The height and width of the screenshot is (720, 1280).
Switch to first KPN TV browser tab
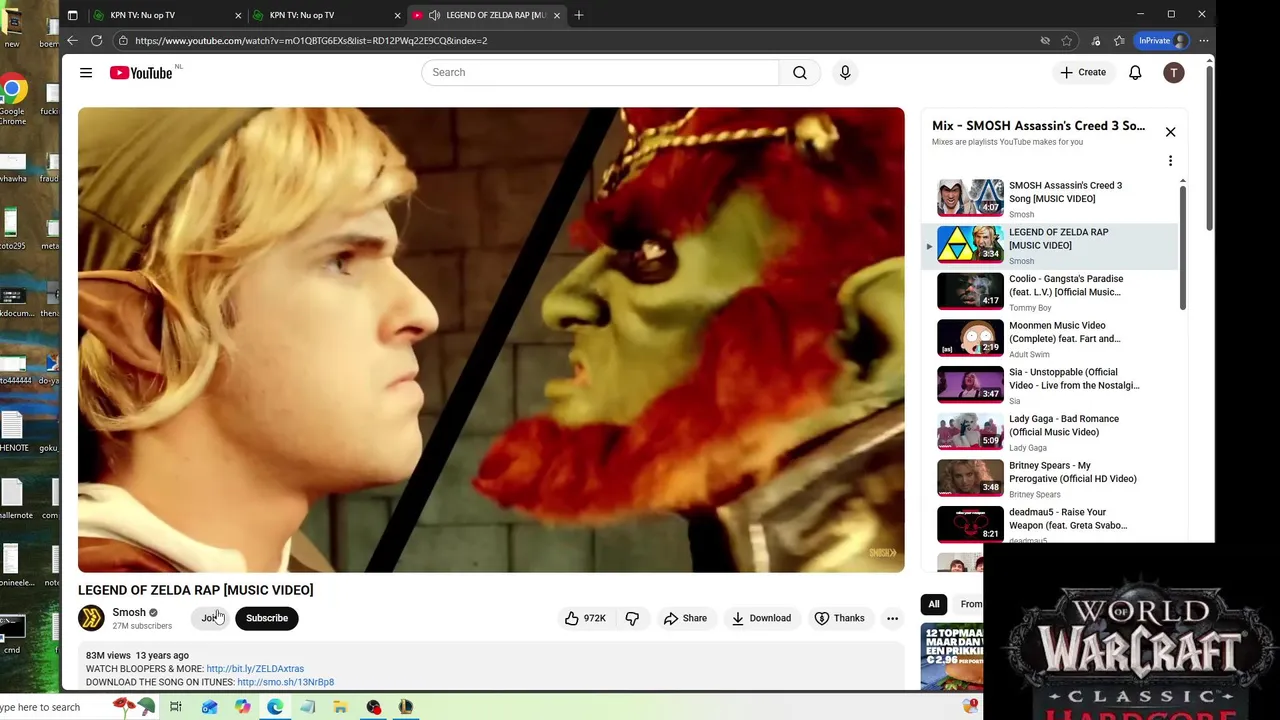pos(165,15)
